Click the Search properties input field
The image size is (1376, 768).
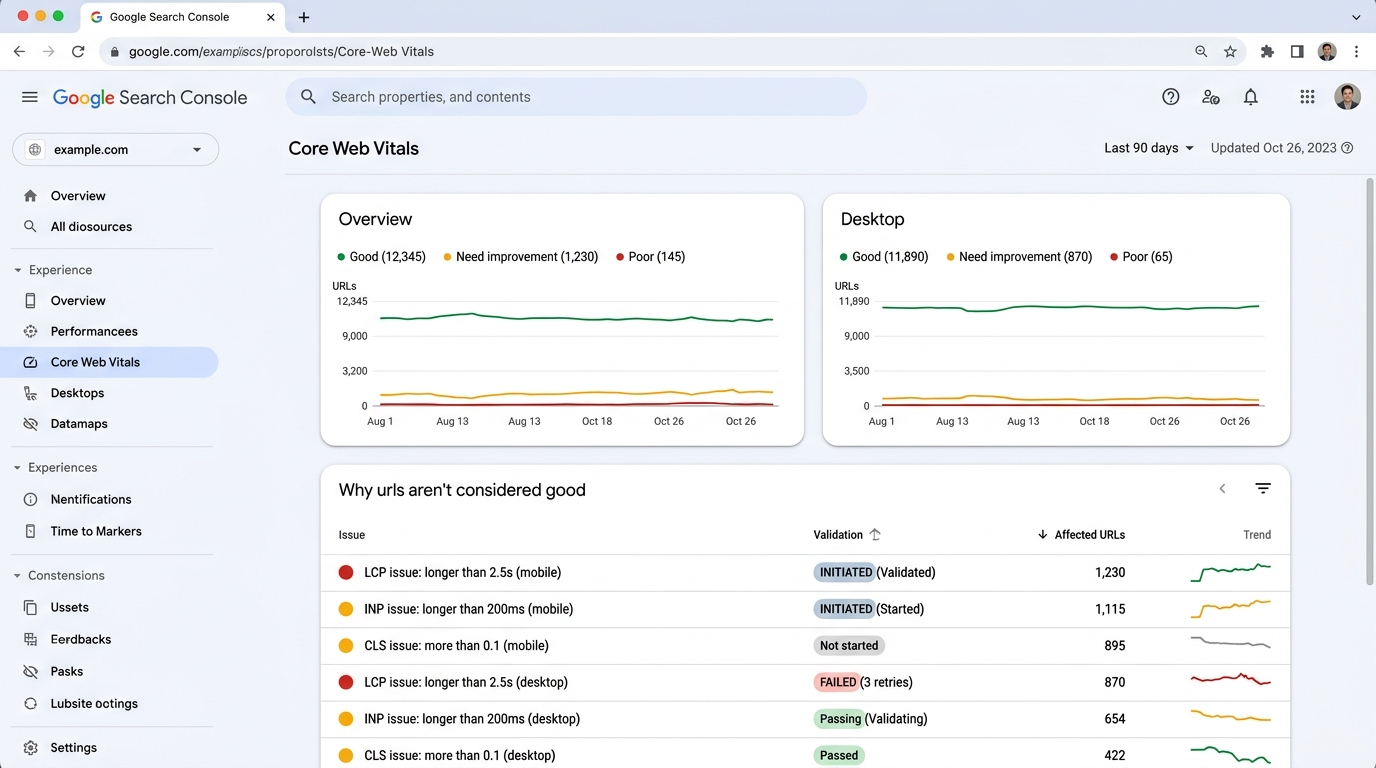576,97
